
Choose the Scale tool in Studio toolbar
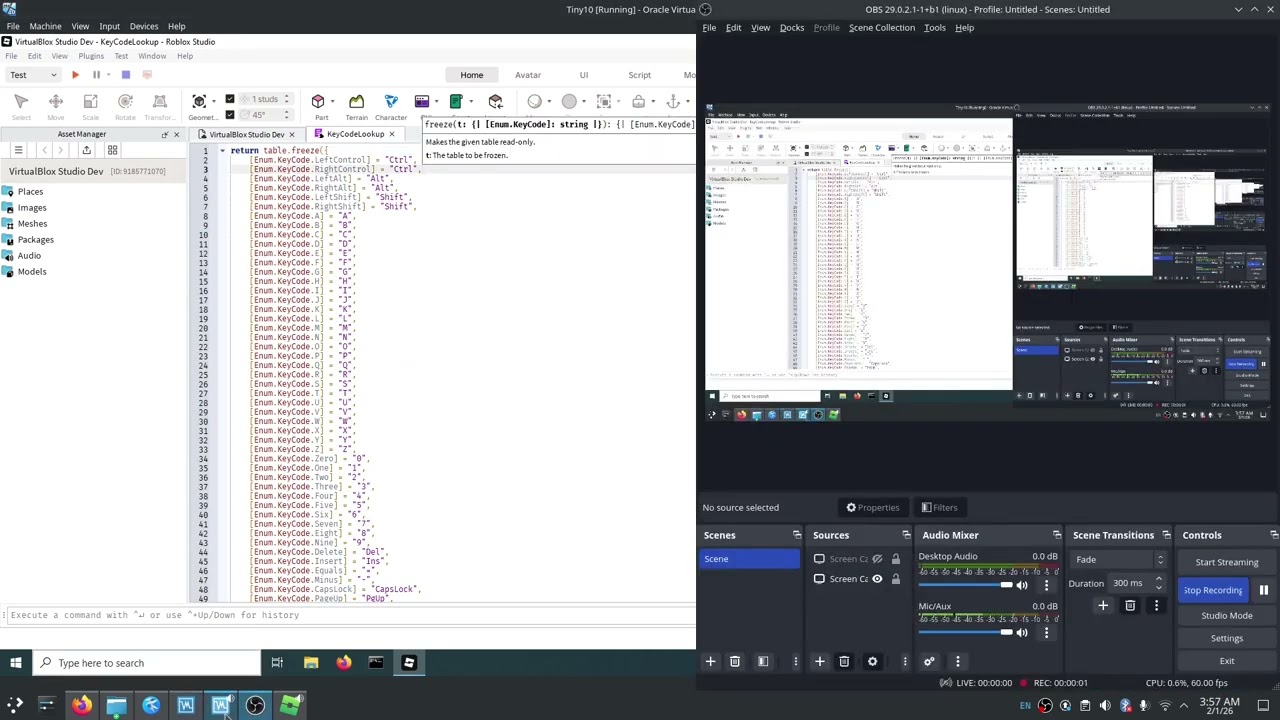coord(90,105)
